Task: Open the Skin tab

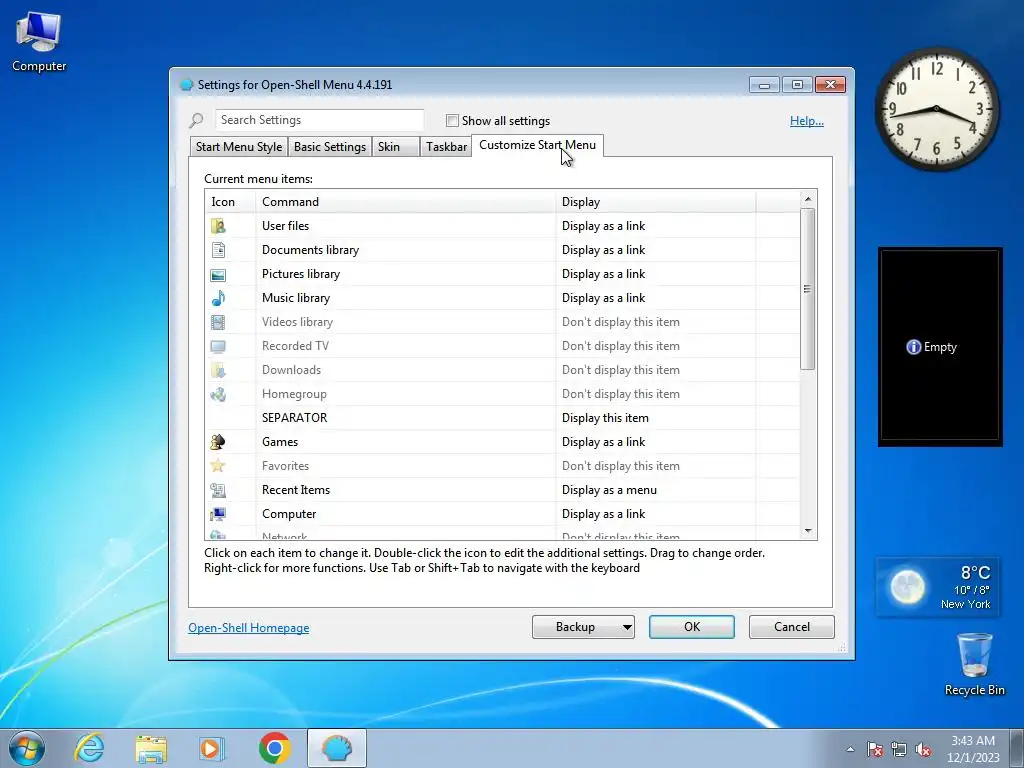Action: pyautogui.click(x=395, y=147)
